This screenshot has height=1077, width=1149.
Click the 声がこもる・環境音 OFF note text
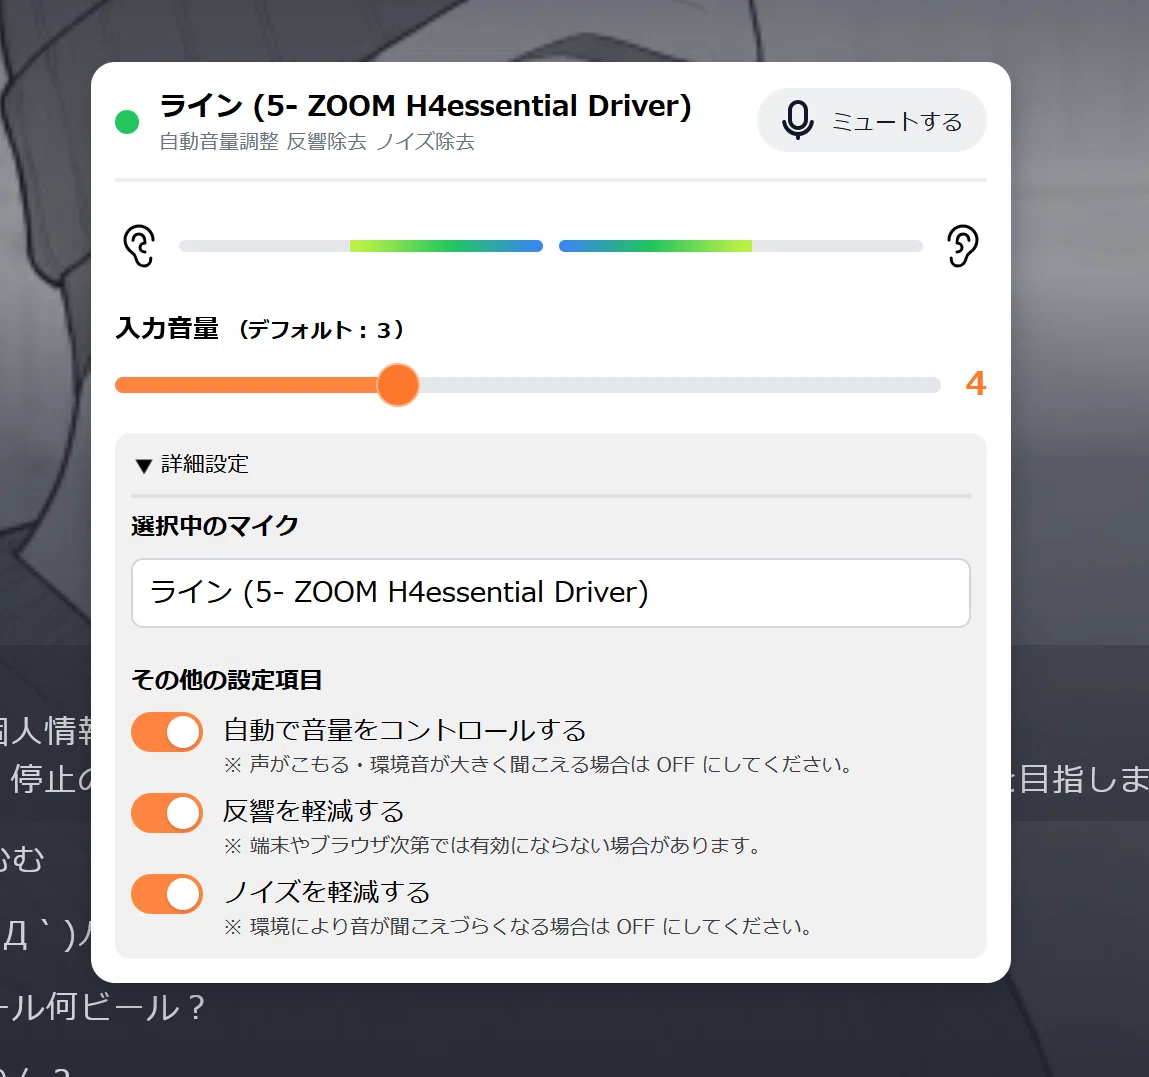tap(539, 765)
